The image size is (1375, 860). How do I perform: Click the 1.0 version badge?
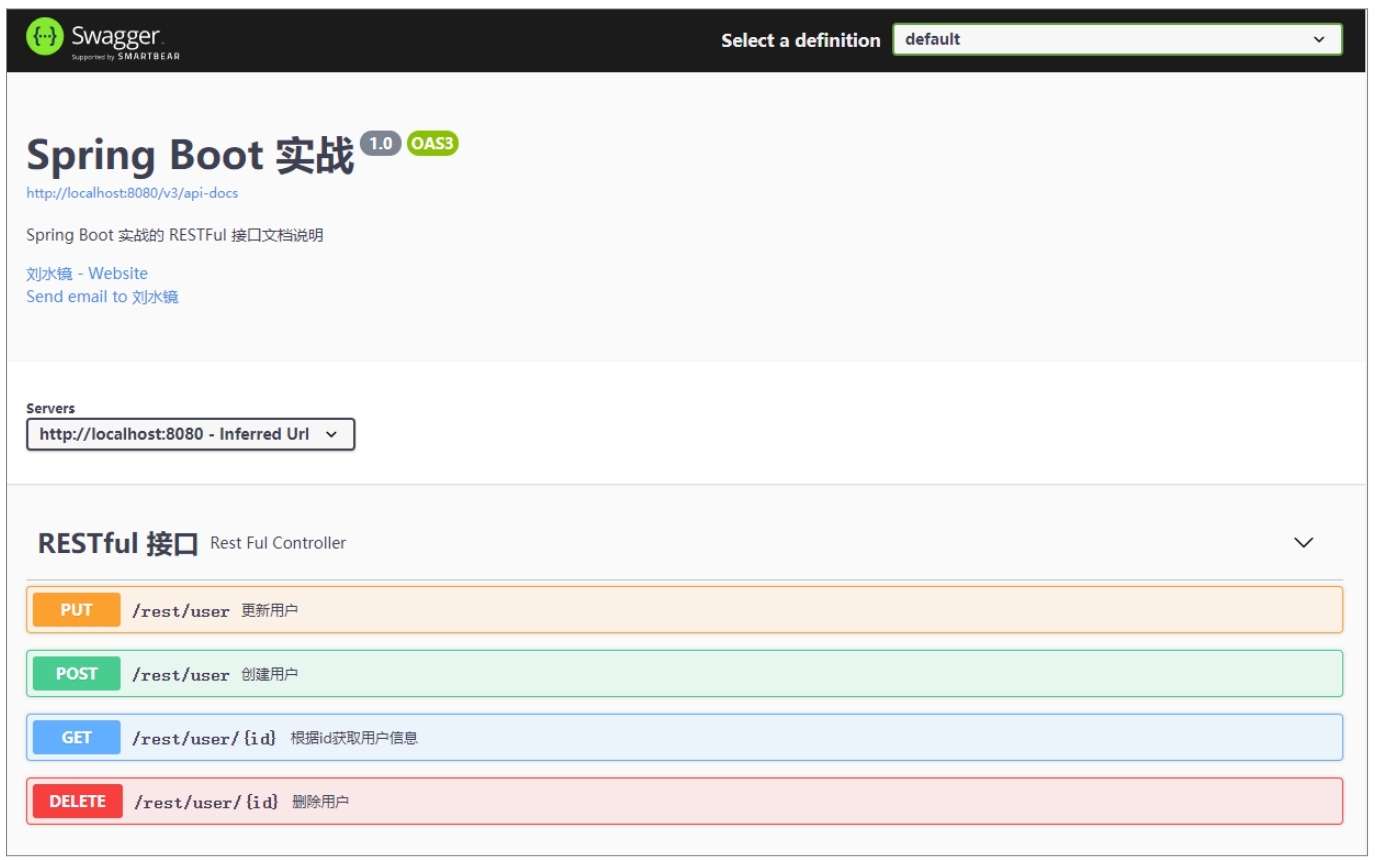pos(380,144)
